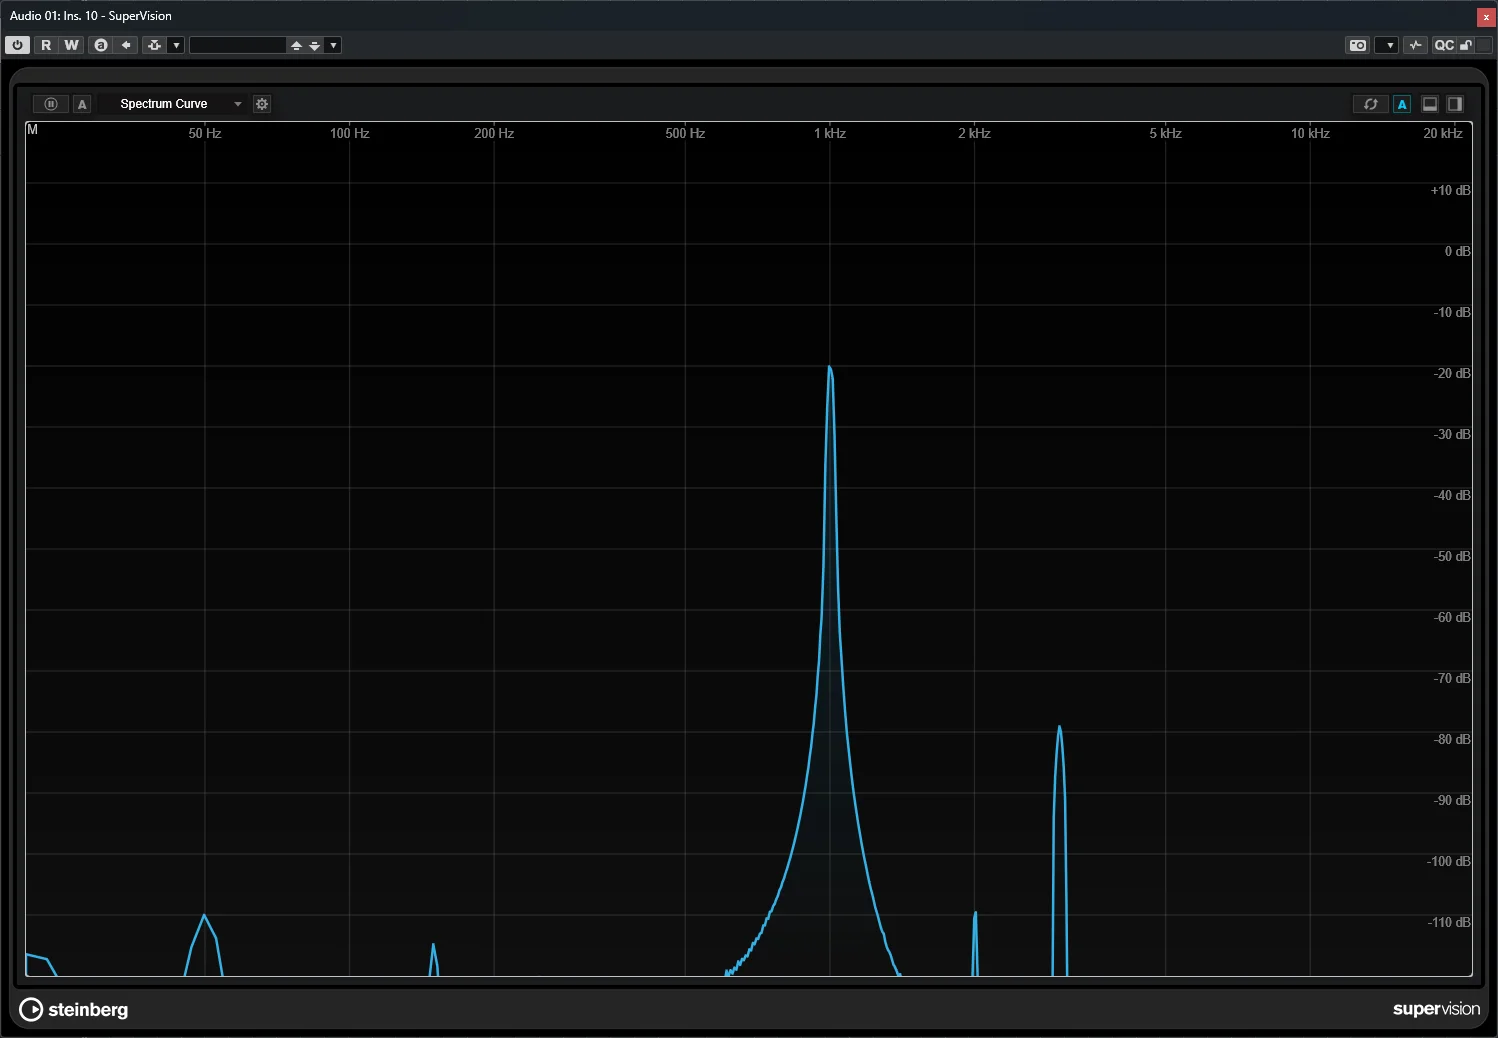Screen dimensions: 1498x1038
Task: Open the side-chain routing dropdown arrow
Action: [x=177, y=45]
